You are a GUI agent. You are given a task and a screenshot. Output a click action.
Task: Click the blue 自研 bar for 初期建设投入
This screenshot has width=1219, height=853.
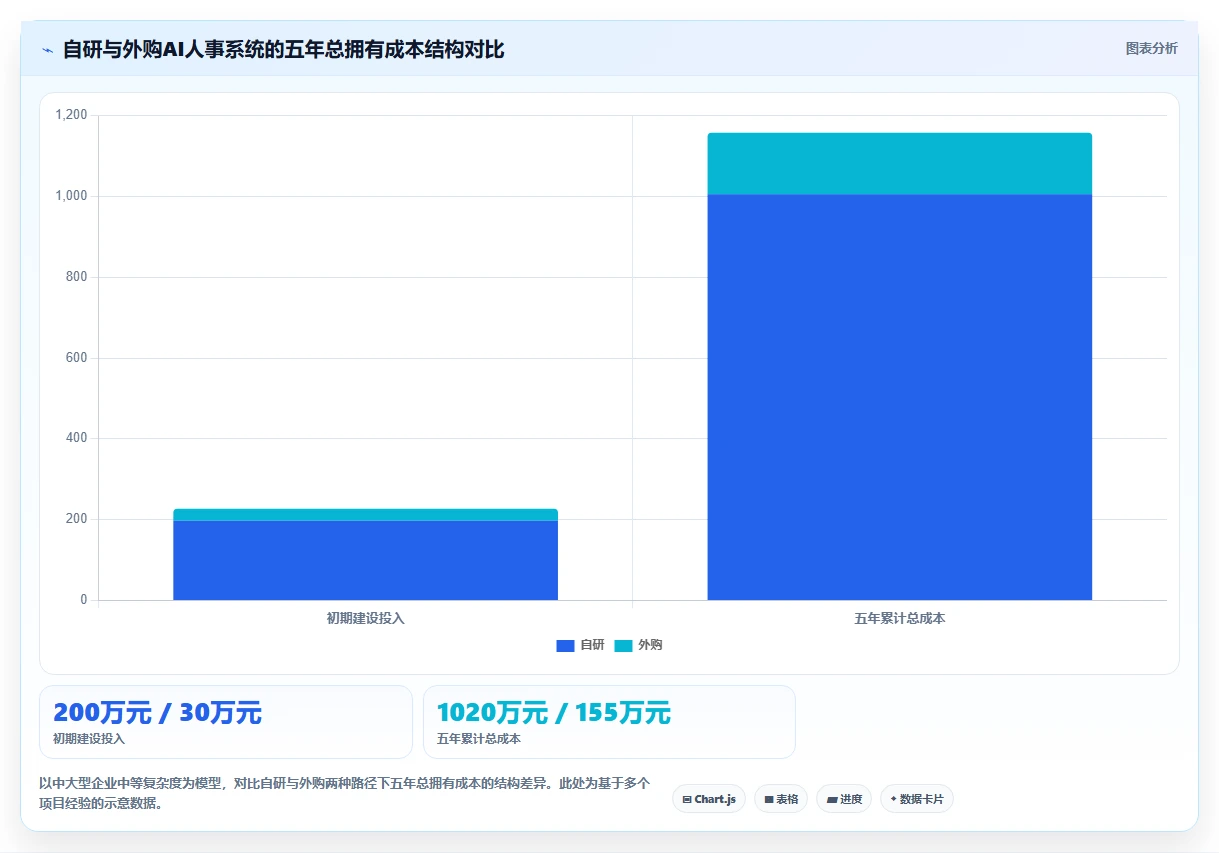pyautogui.click(x=365, y=560)
